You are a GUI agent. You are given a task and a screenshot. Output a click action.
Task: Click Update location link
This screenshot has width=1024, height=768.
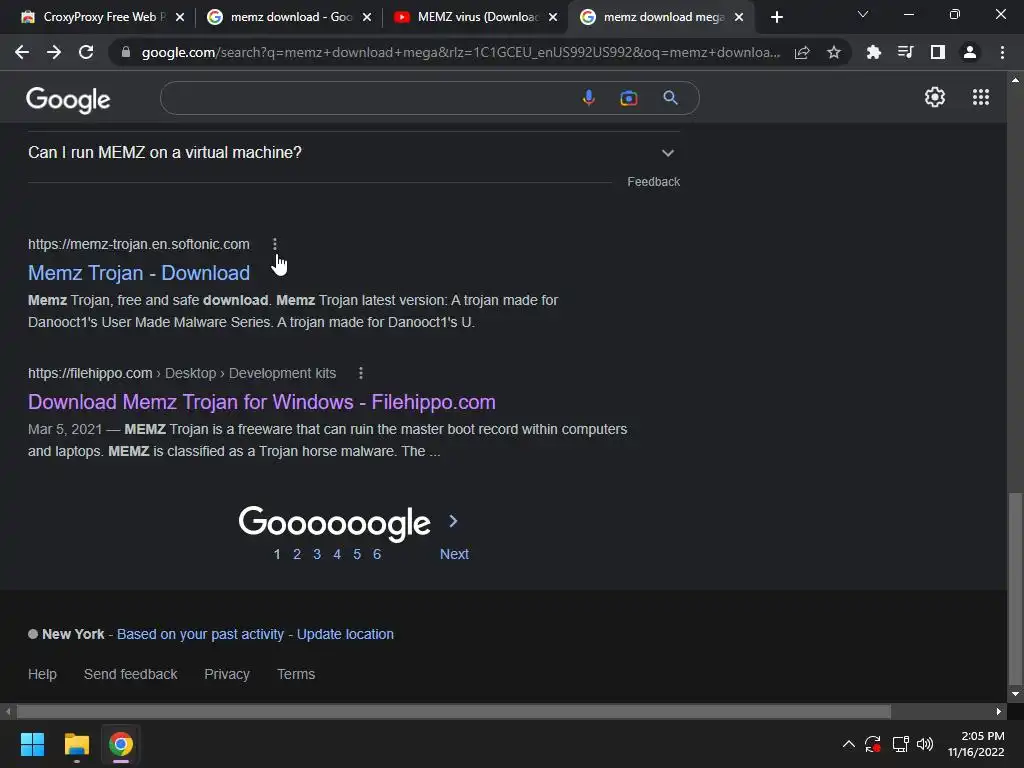pos(345,634)
